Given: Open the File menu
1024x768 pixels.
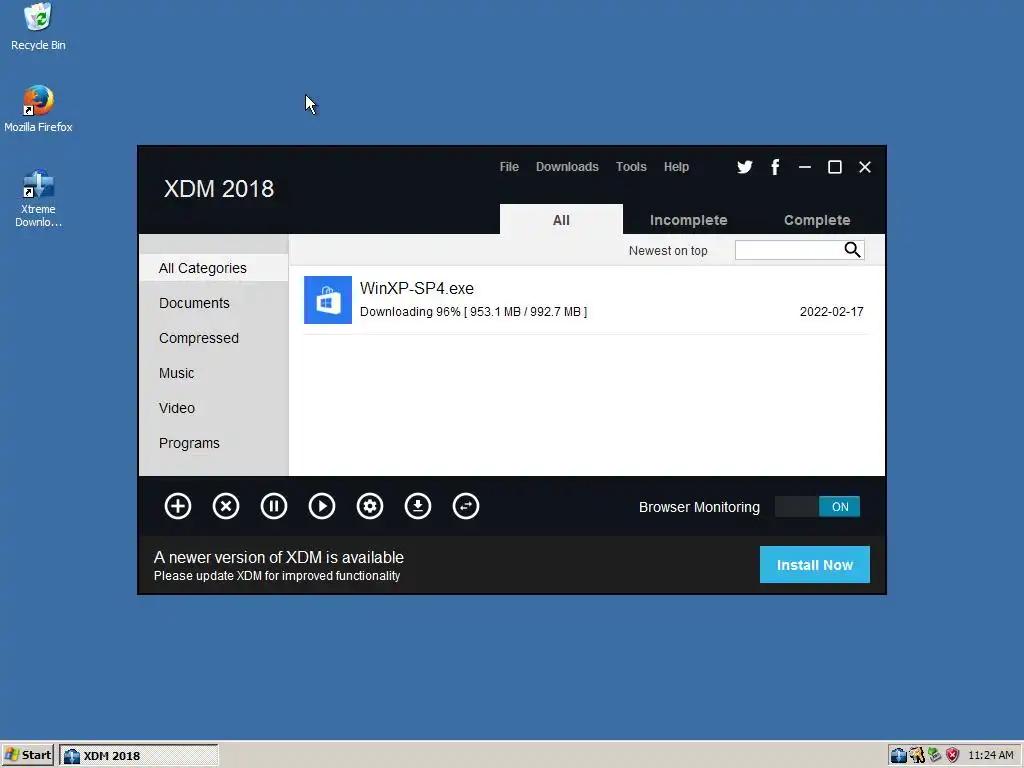Looking at the screenshot, I should coord(509,167).
